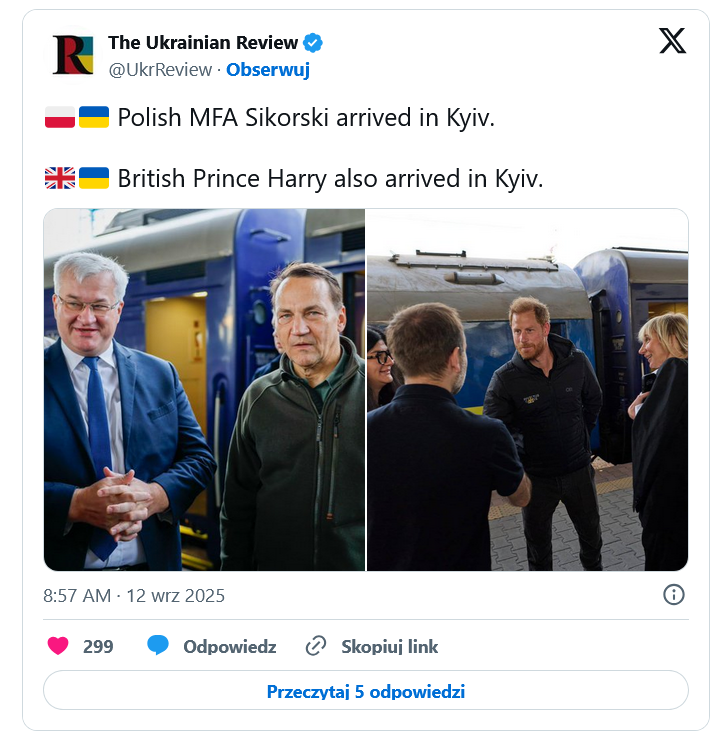View the left photo with Sikorski

tap(204, 389)
